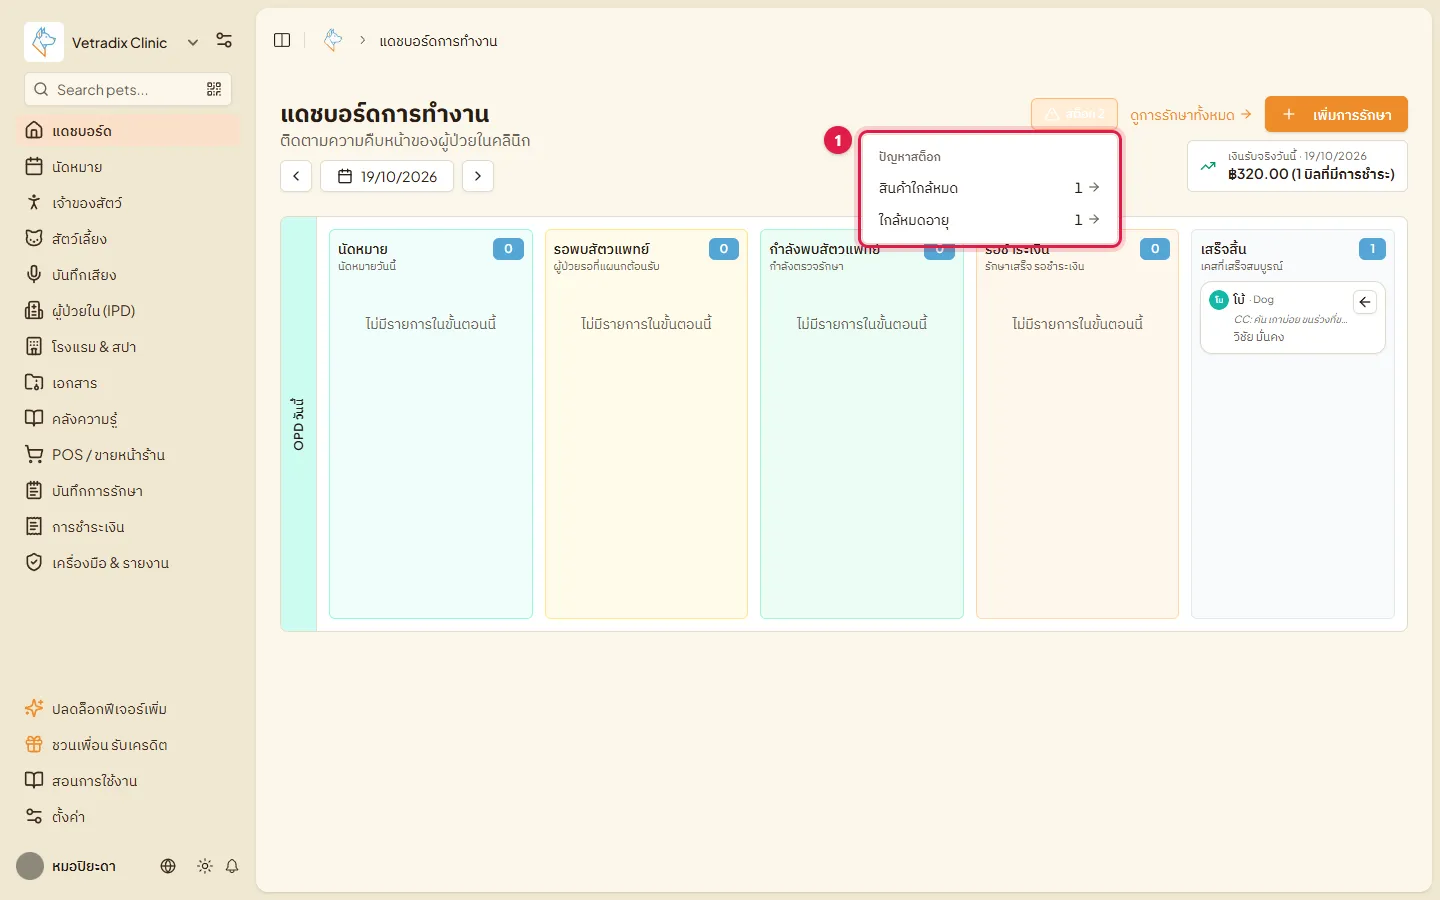
Task: Open ใกล้หมดอายุ expiring items row
Action: [989, 220]
